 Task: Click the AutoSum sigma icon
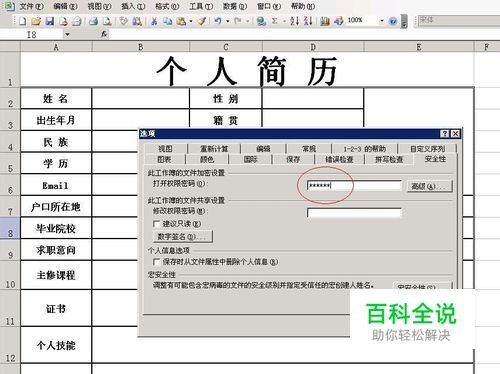pyautogui.click(x=275, y=21)
